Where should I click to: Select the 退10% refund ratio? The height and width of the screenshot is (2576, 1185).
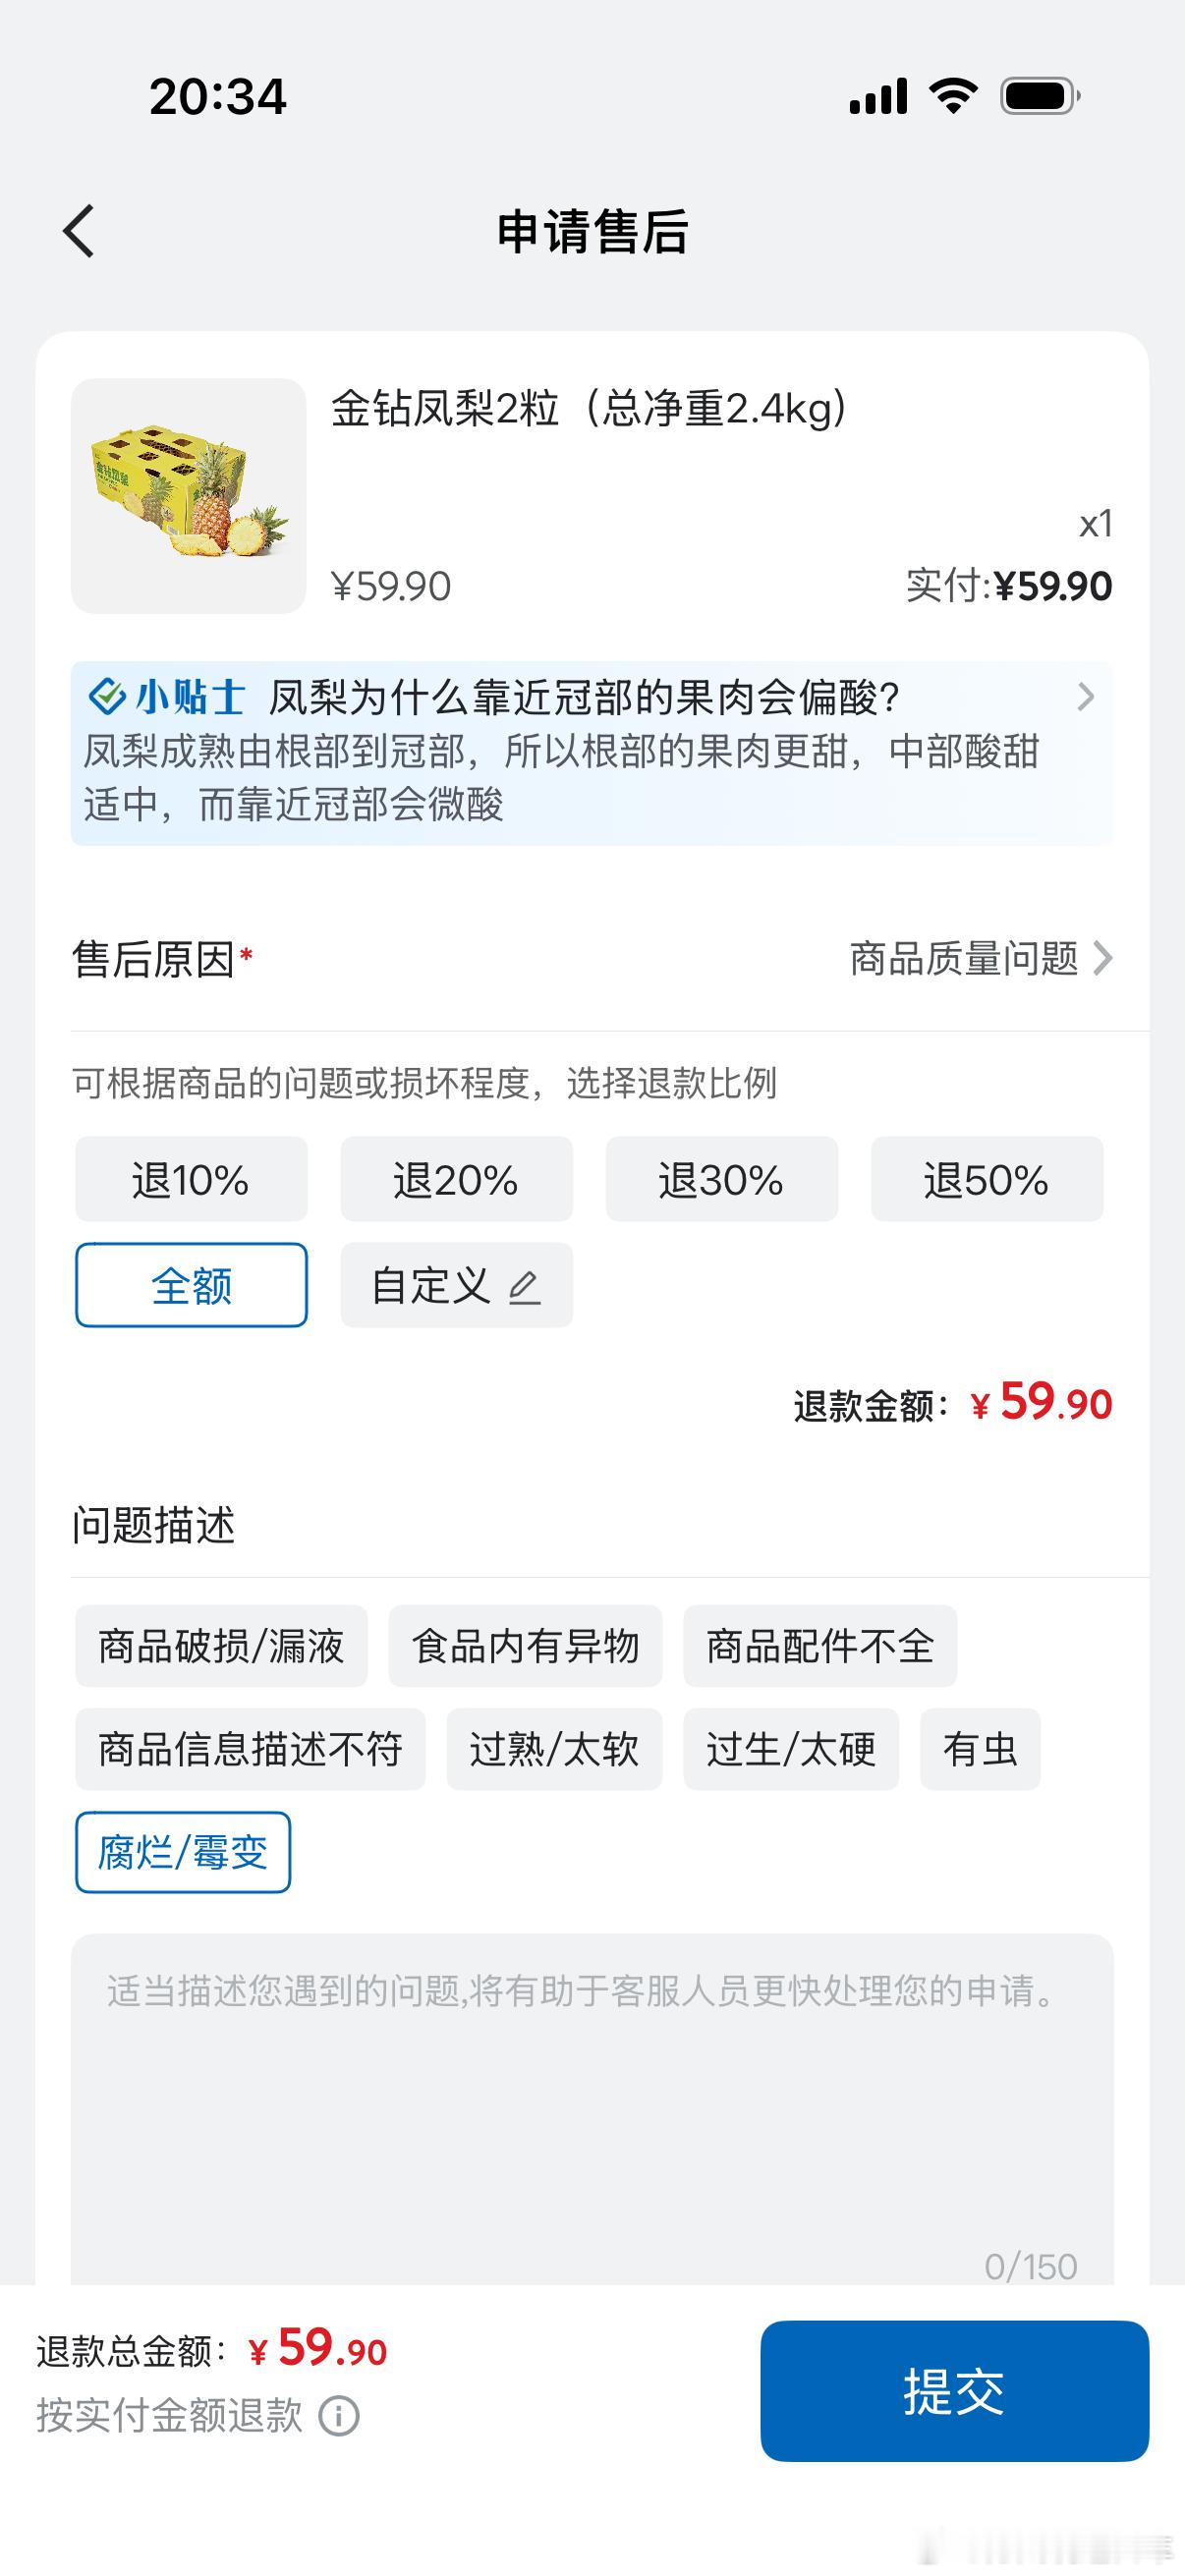191,1180
